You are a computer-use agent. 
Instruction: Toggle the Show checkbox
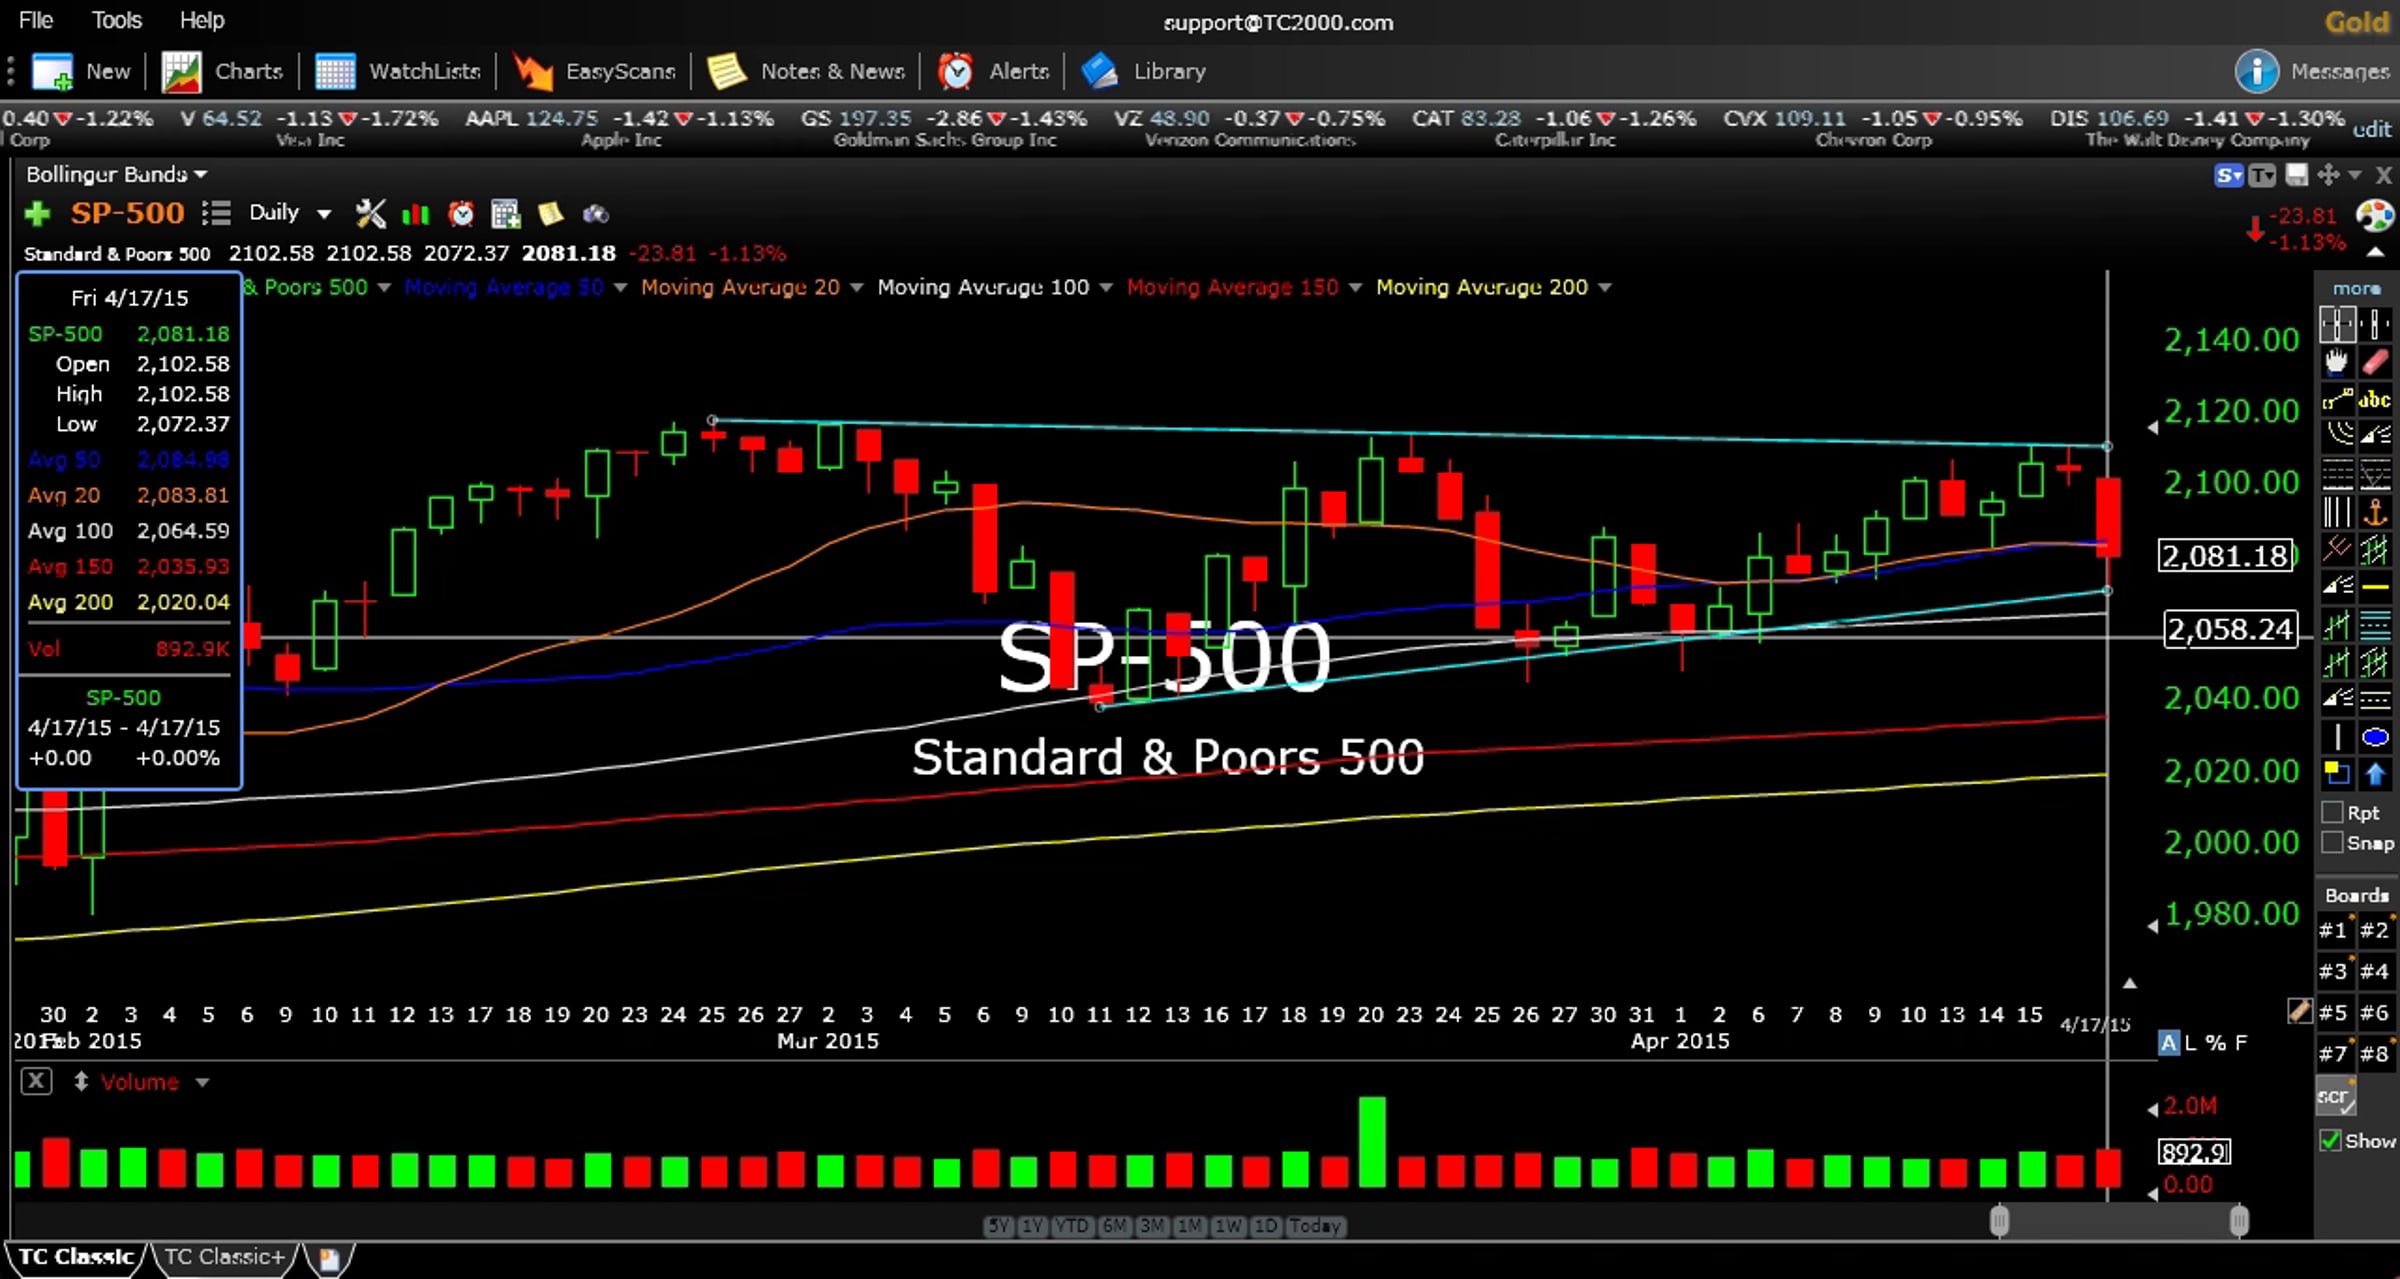pyautogui.click(x=2331, y=1141)
